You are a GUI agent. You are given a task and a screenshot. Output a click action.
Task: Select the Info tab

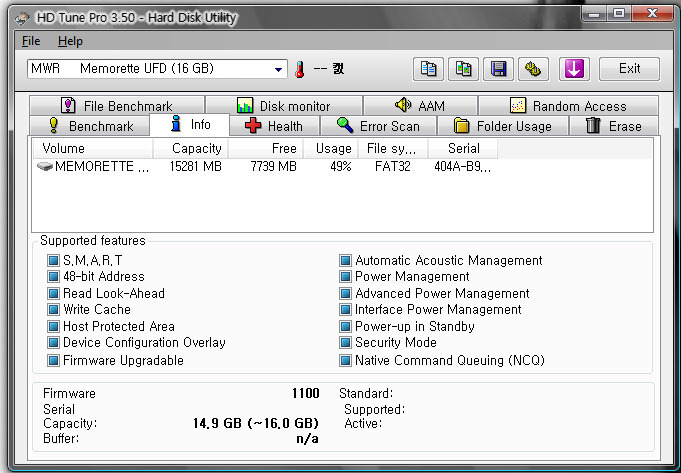point(190,125)
